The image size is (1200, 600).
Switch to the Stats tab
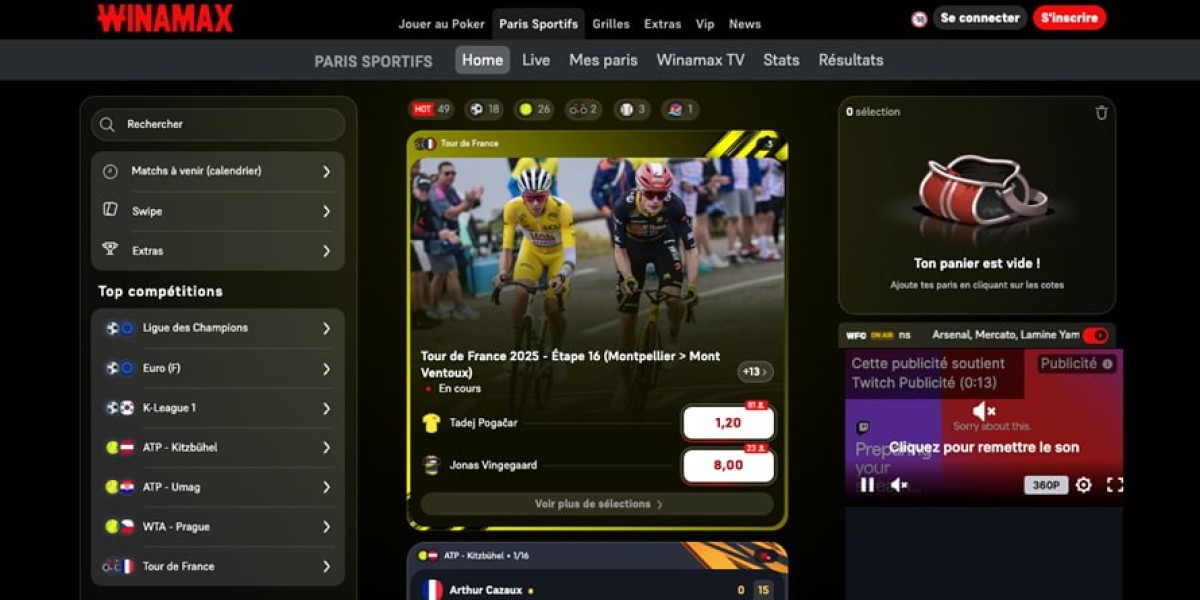(x=781, y=60)
